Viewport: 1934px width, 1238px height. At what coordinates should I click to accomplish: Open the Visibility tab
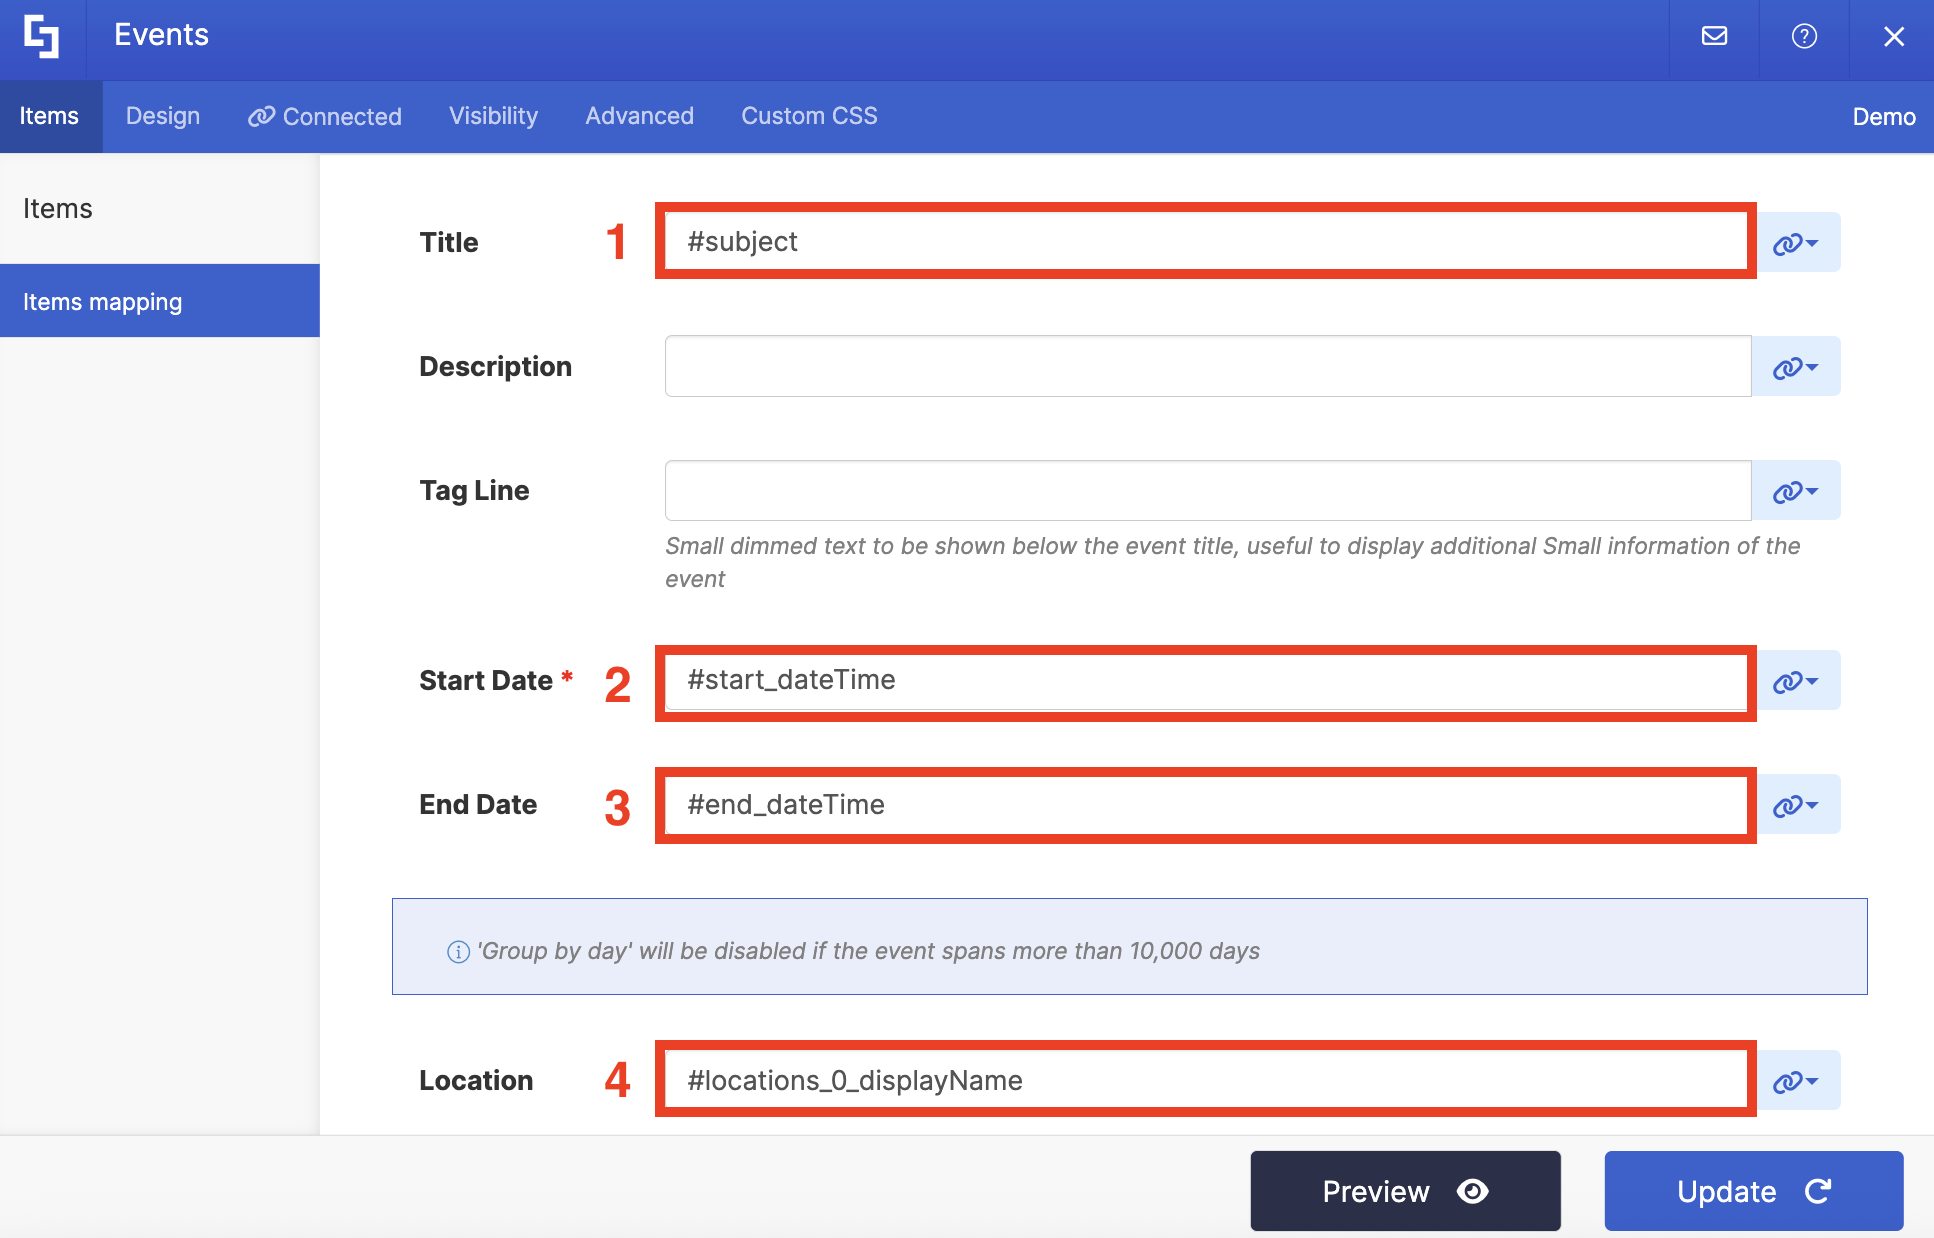493,116
